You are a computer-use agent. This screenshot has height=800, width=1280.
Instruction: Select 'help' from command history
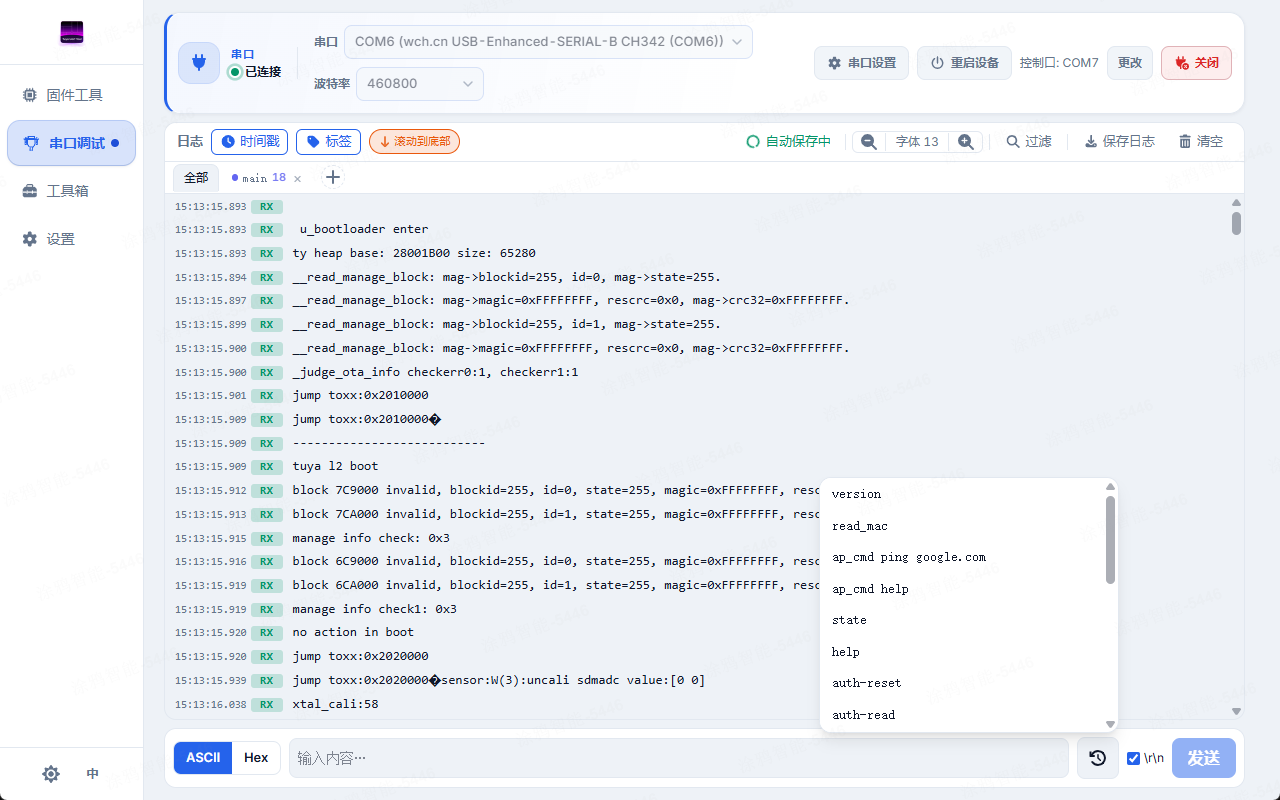(962, 652)
